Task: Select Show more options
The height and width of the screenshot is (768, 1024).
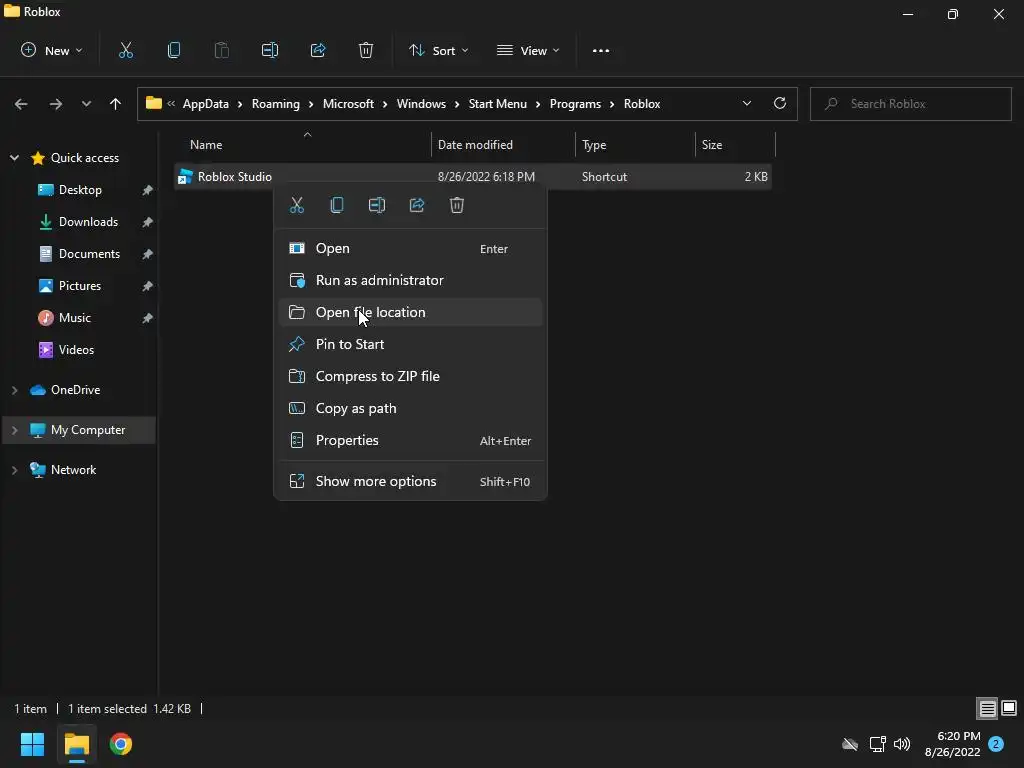Action: tap(410, 481)
